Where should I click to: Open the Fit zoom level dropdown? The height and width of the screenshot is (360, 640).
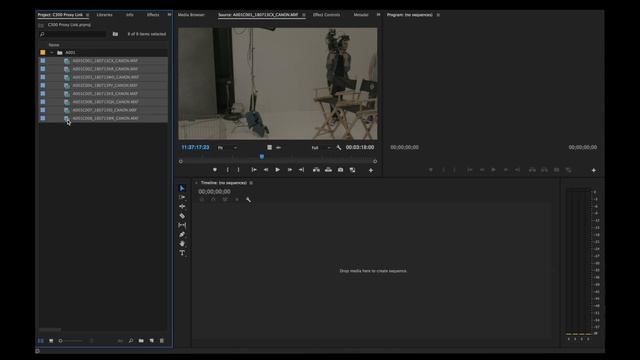tap(227, 148)
